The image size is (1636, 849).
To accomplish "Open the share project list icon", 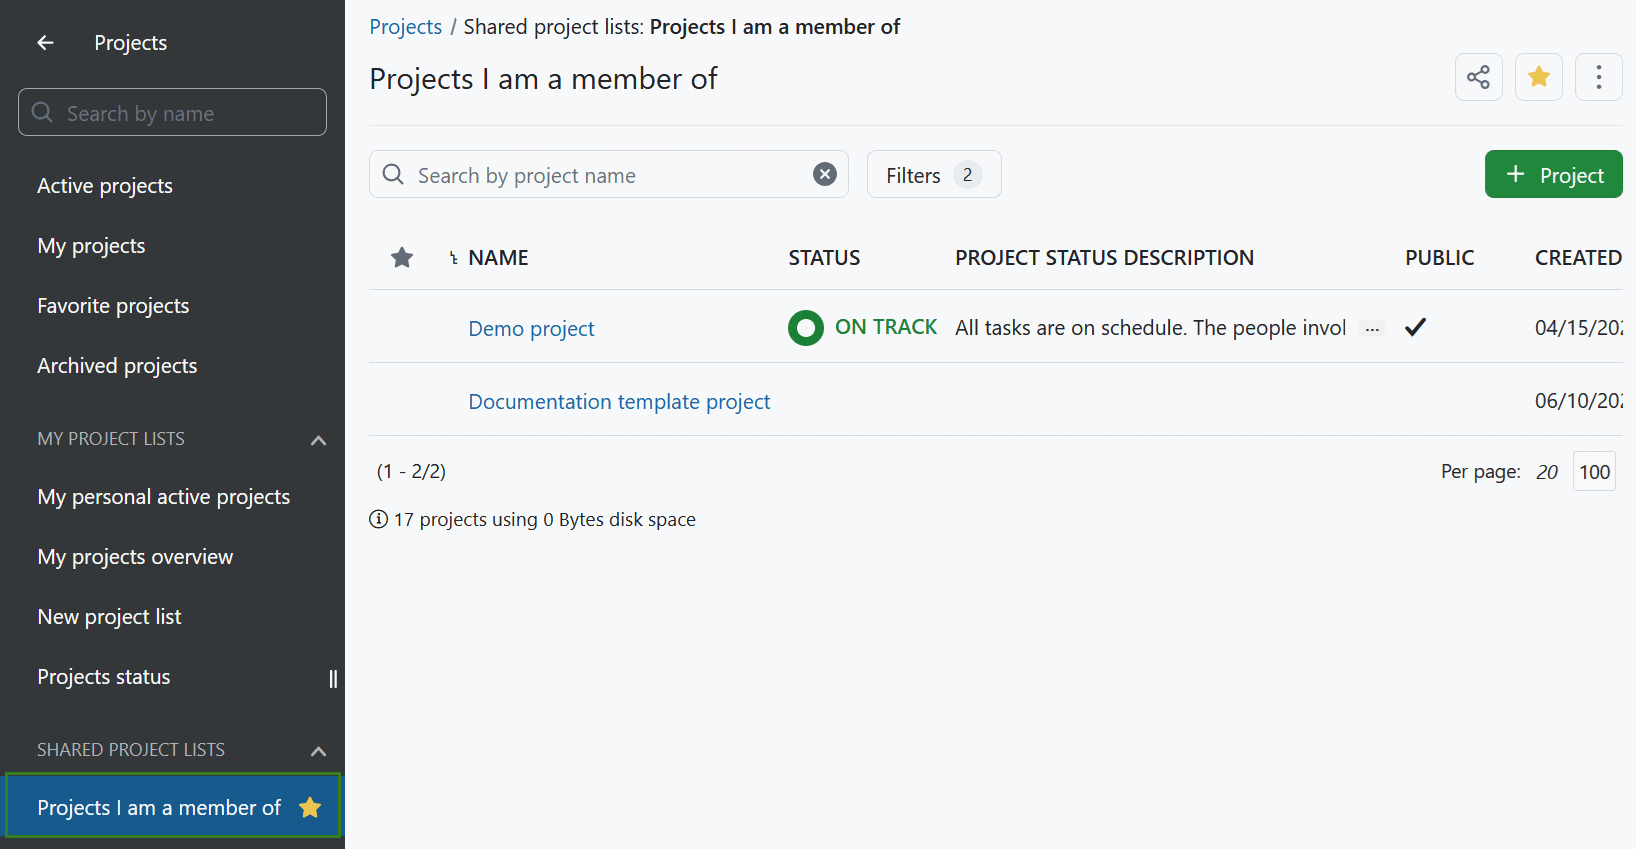I will point(1478,77).
